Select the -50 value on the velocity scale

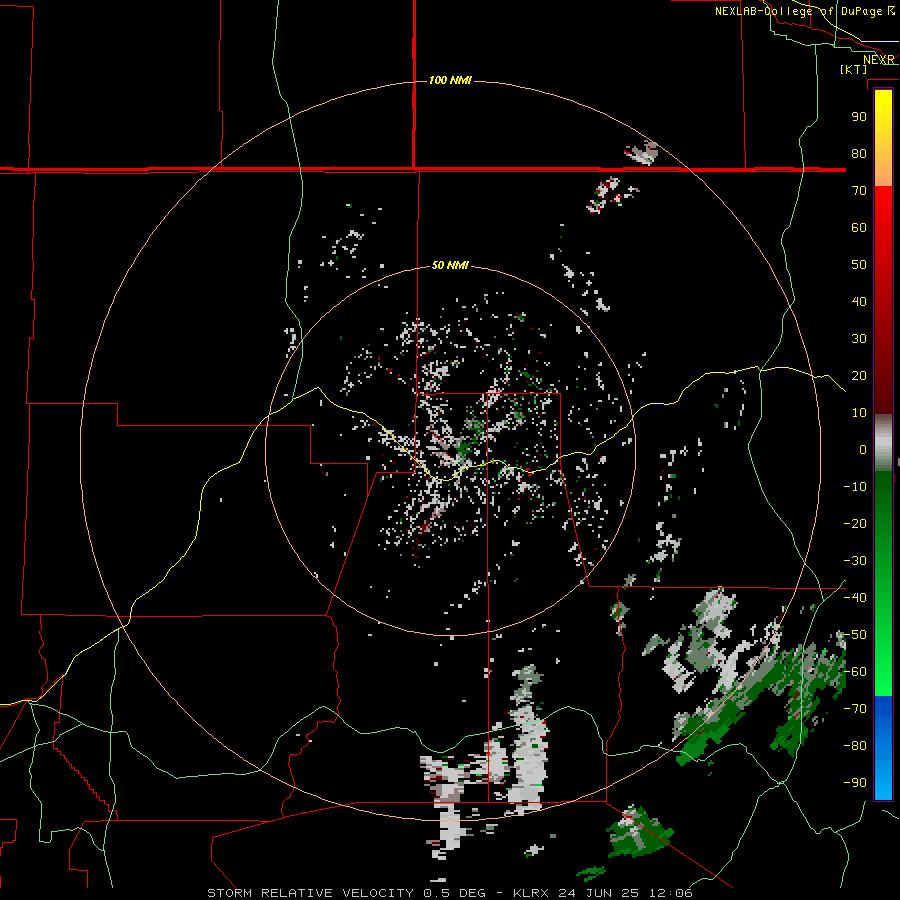point(855,635)
